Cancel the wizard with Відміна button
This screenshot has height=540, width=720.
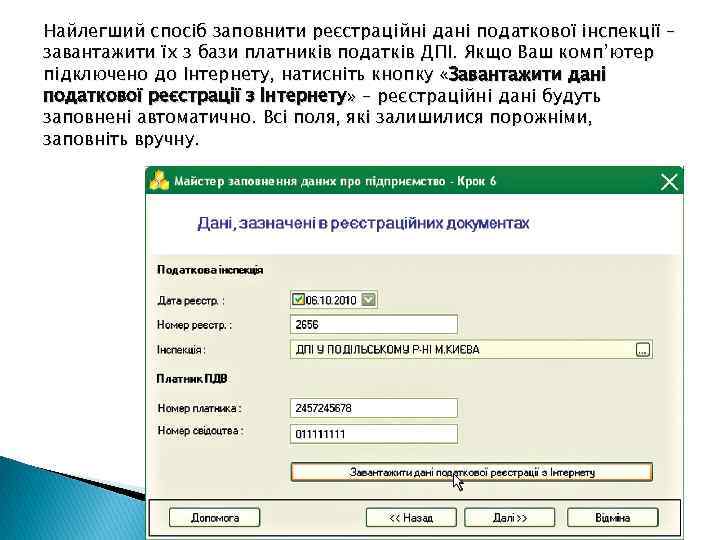(613, 518)
